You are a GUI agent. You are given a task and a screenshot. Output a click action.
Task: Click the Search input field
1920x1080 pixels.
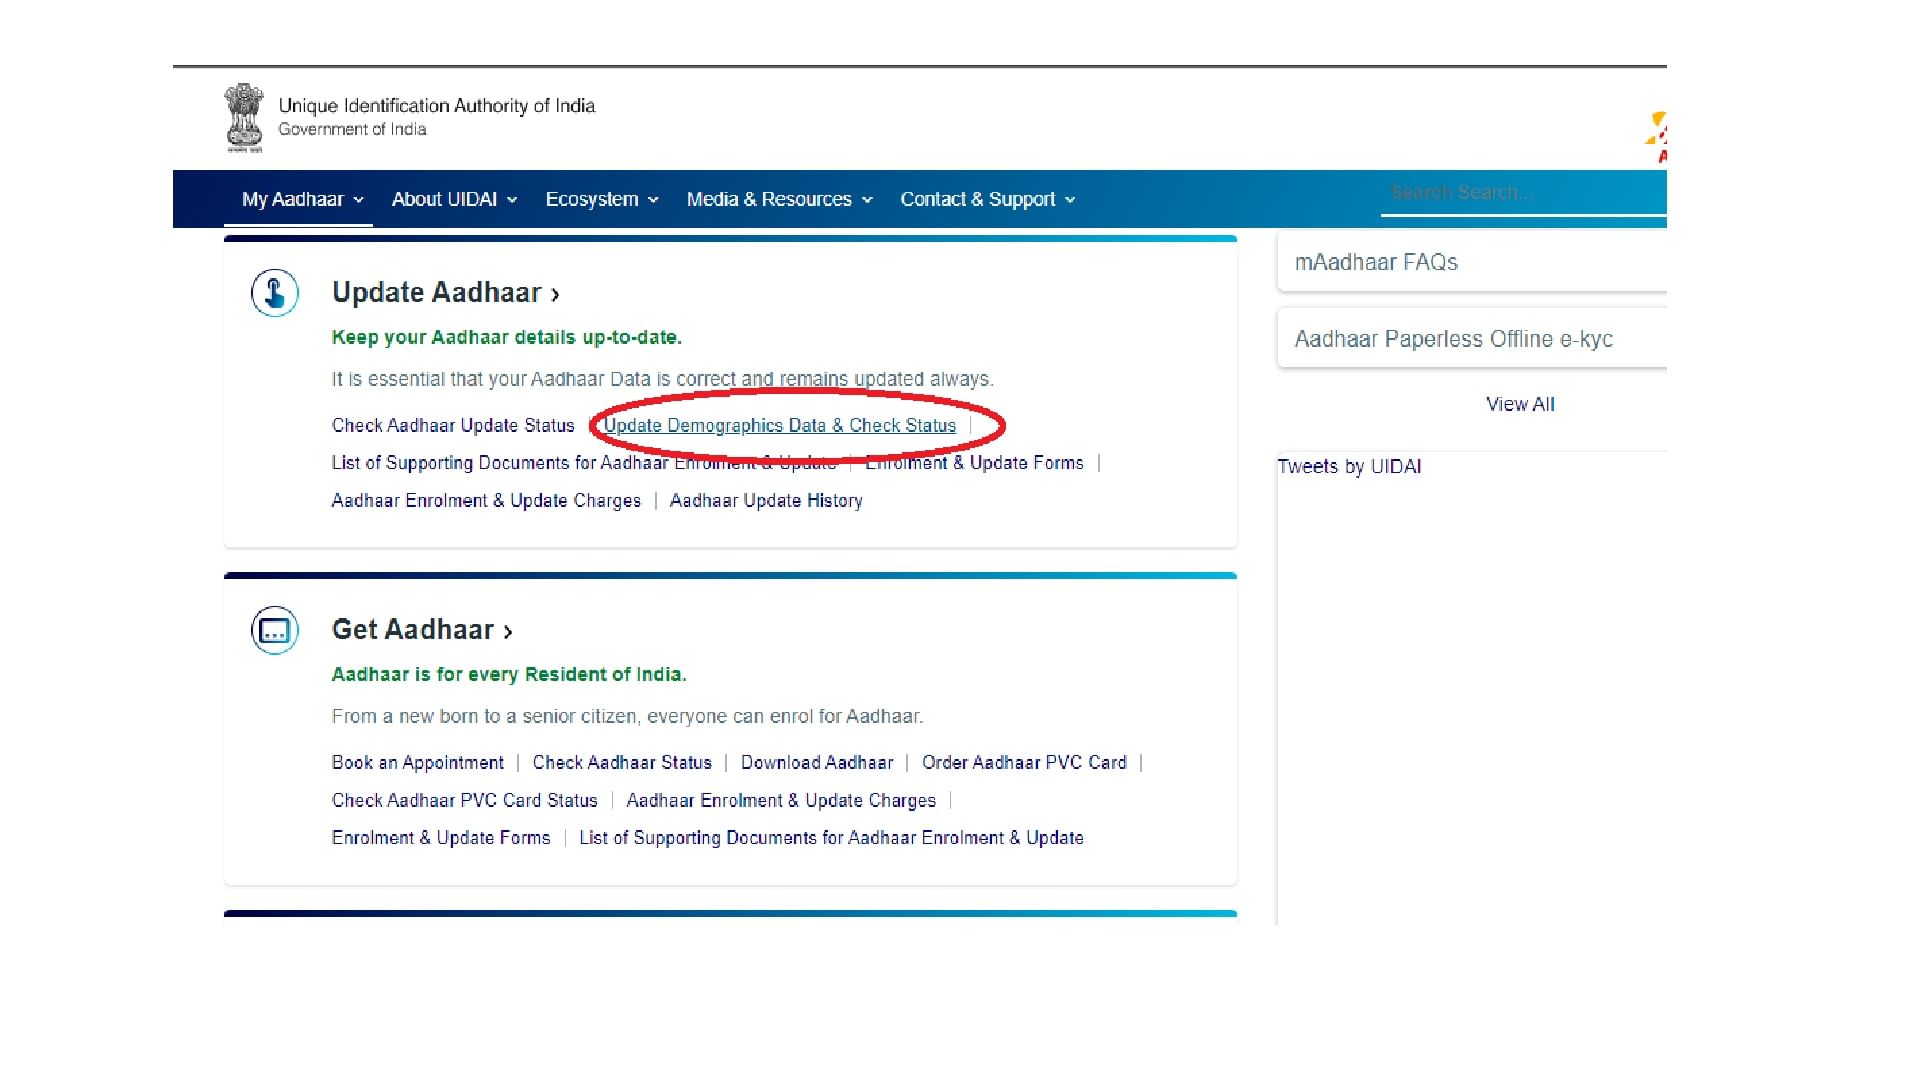pos(1520,192)
